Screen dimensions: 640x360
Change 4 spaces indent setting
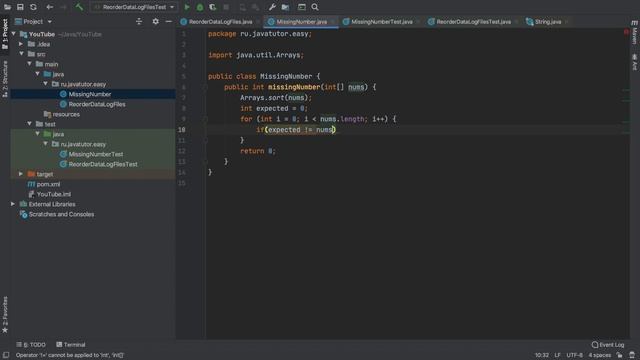[x=599, y=355]
